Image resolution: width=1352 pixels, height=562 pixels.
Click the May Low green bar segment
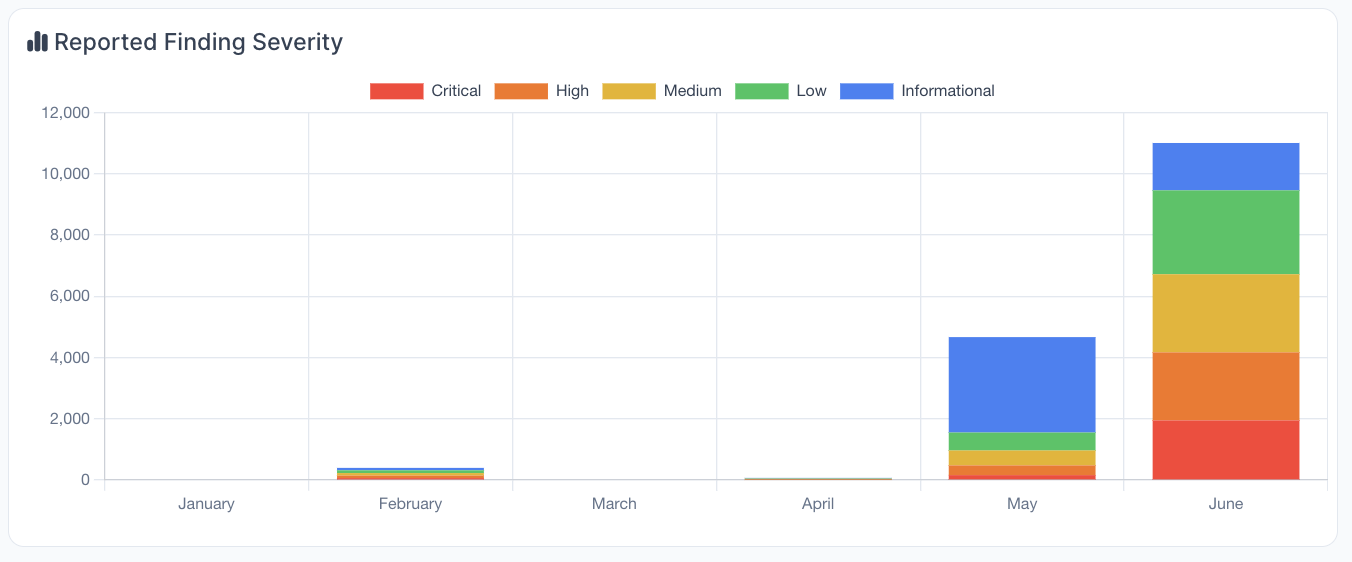(x=1021, y=441)
